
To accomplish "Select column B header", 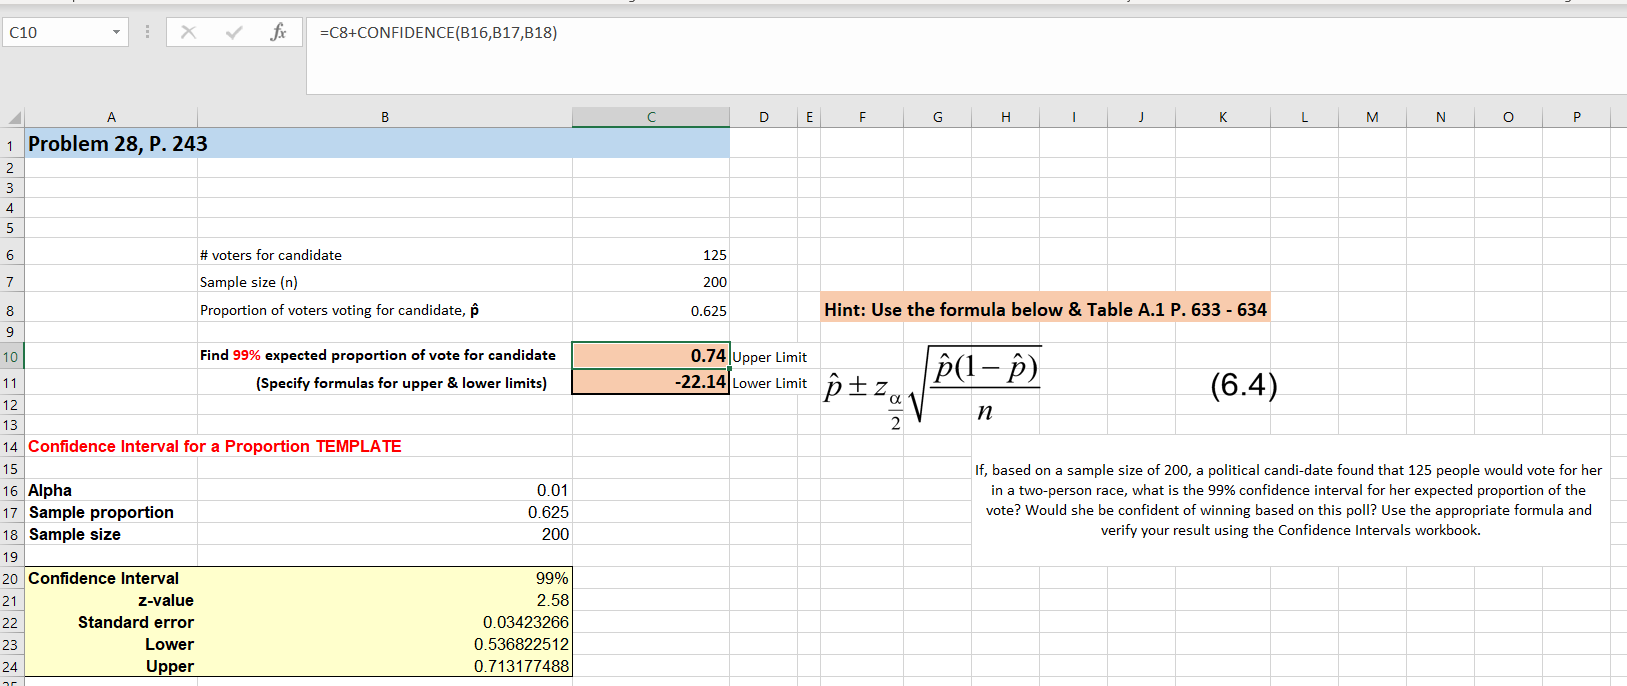I will tap(385, 117).
